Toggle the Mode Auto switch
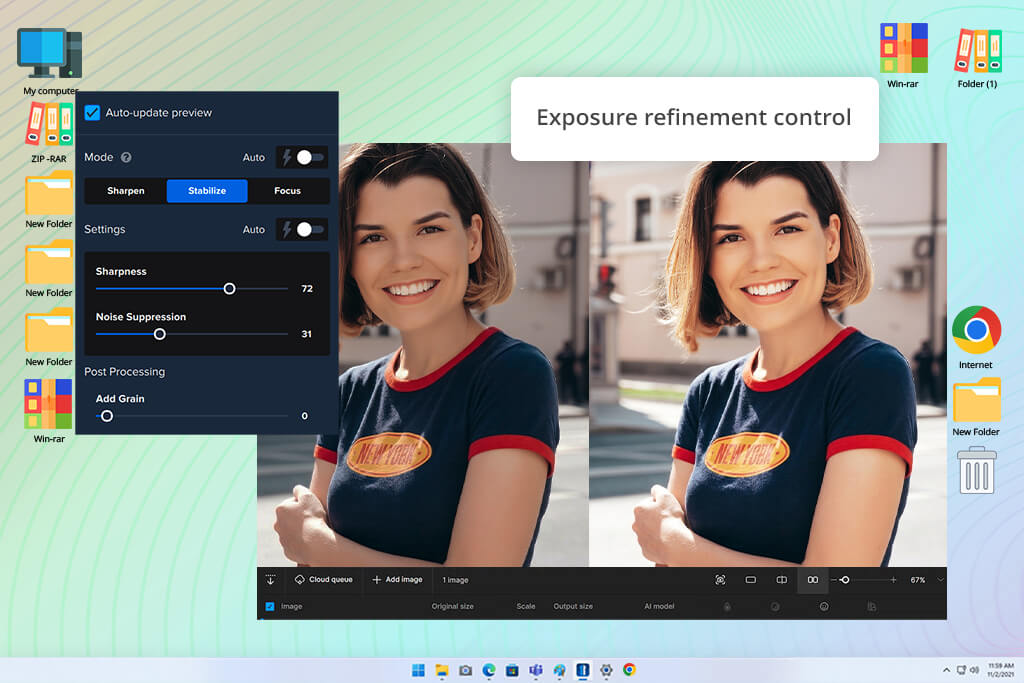 pyautogui.click(x=303, y=157)
